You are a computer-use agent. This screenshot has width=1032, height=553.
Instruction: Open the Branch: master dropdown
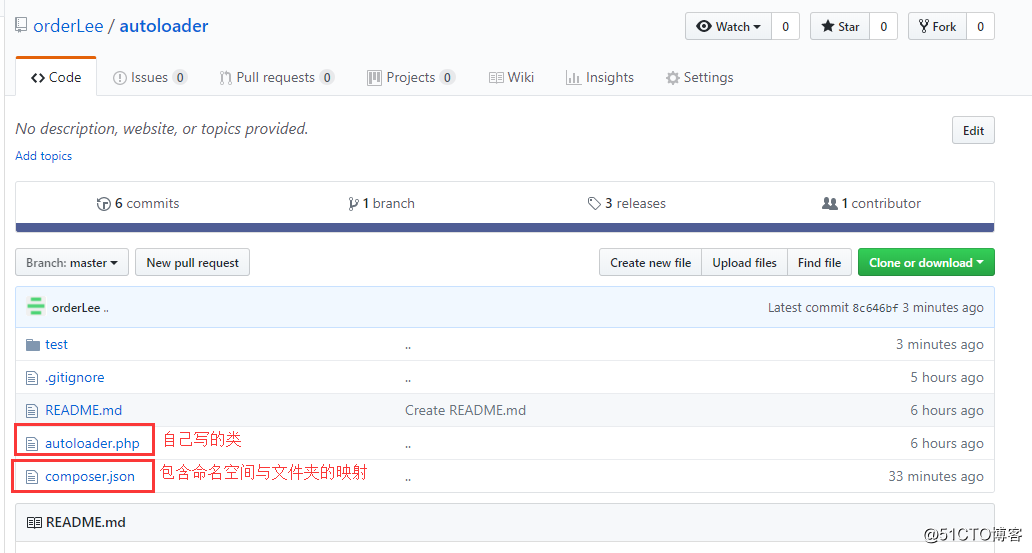72,262
